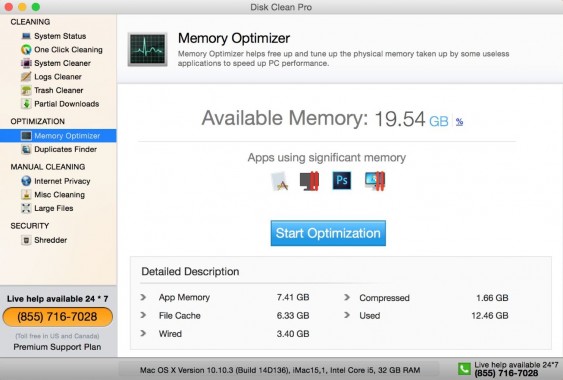Click the Partial Downloads green arrow icon
The image size is (563, 380).
(x=26, y=104)
